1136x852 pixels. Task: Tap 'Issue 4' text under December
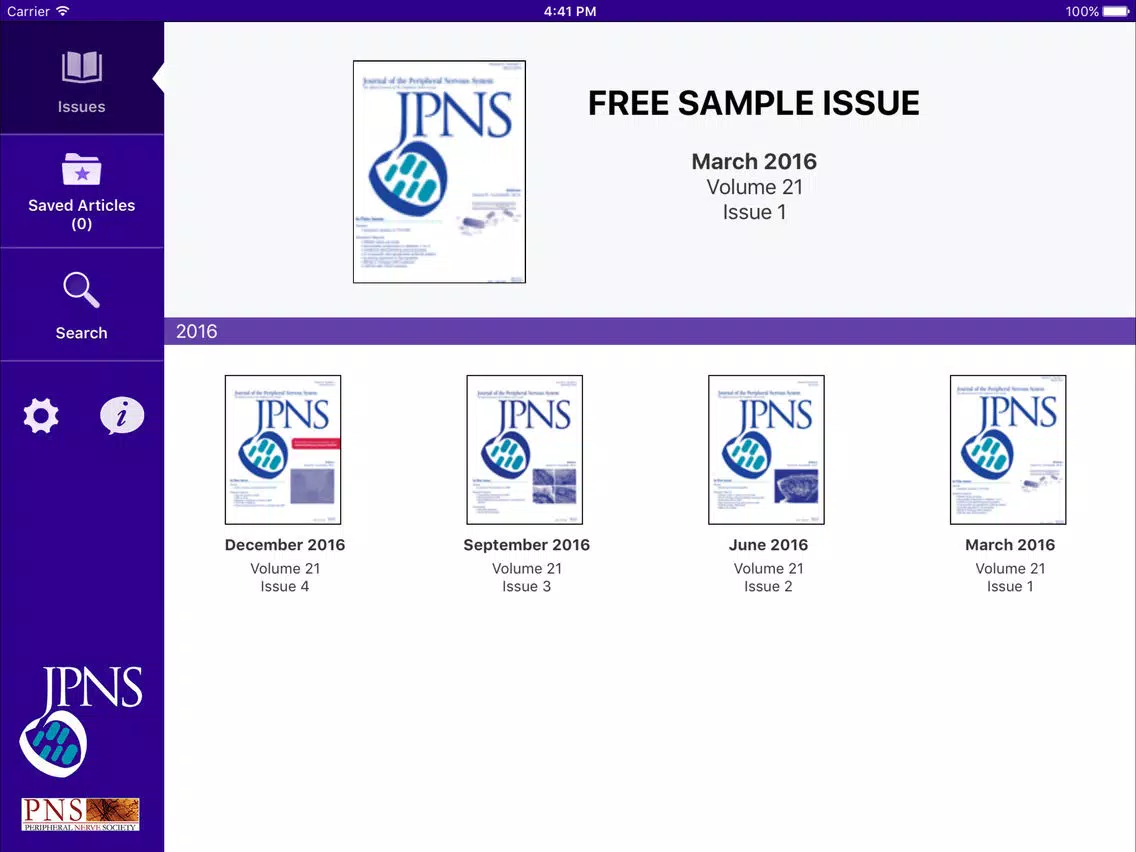285,586
